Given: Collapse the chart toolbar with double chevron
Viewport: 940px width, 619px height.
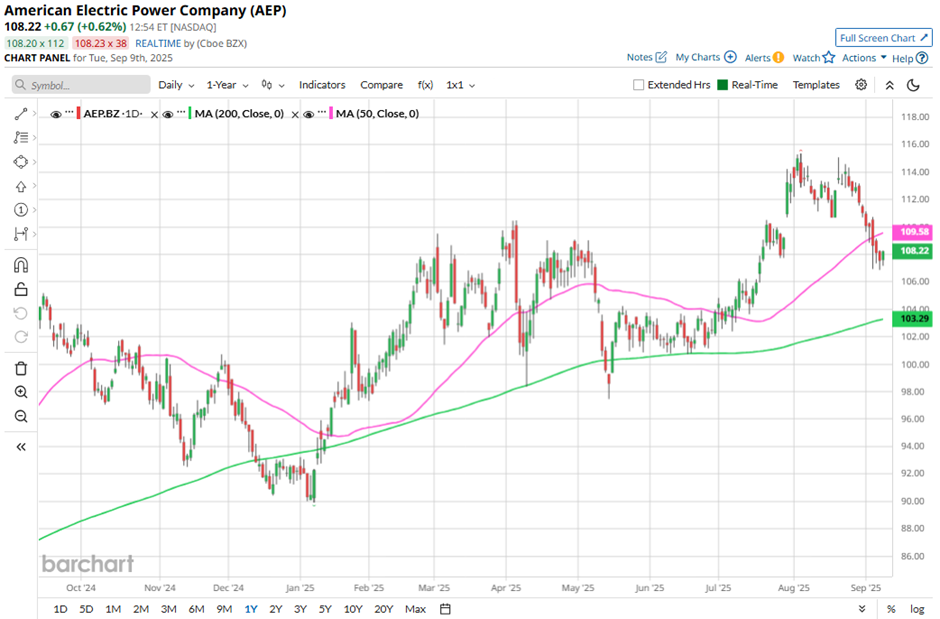Looking at the screenshot, I should pyautogui.click(x=890, y=85).
